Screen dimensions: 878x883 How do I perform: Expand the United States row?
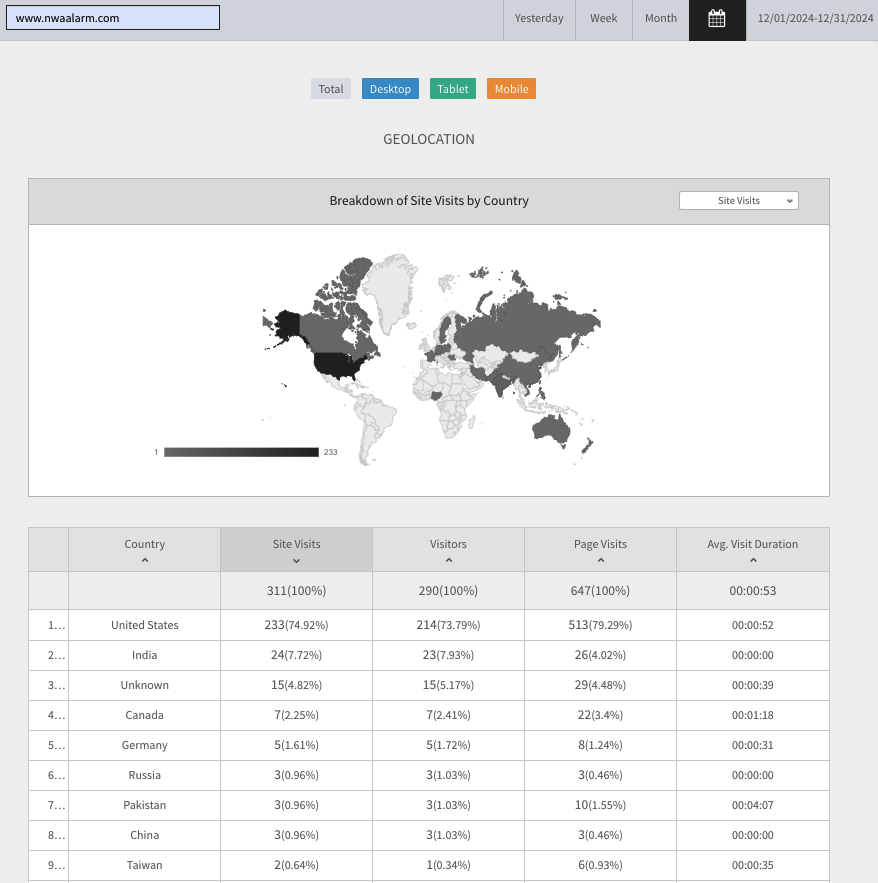[x=57, y=625]
